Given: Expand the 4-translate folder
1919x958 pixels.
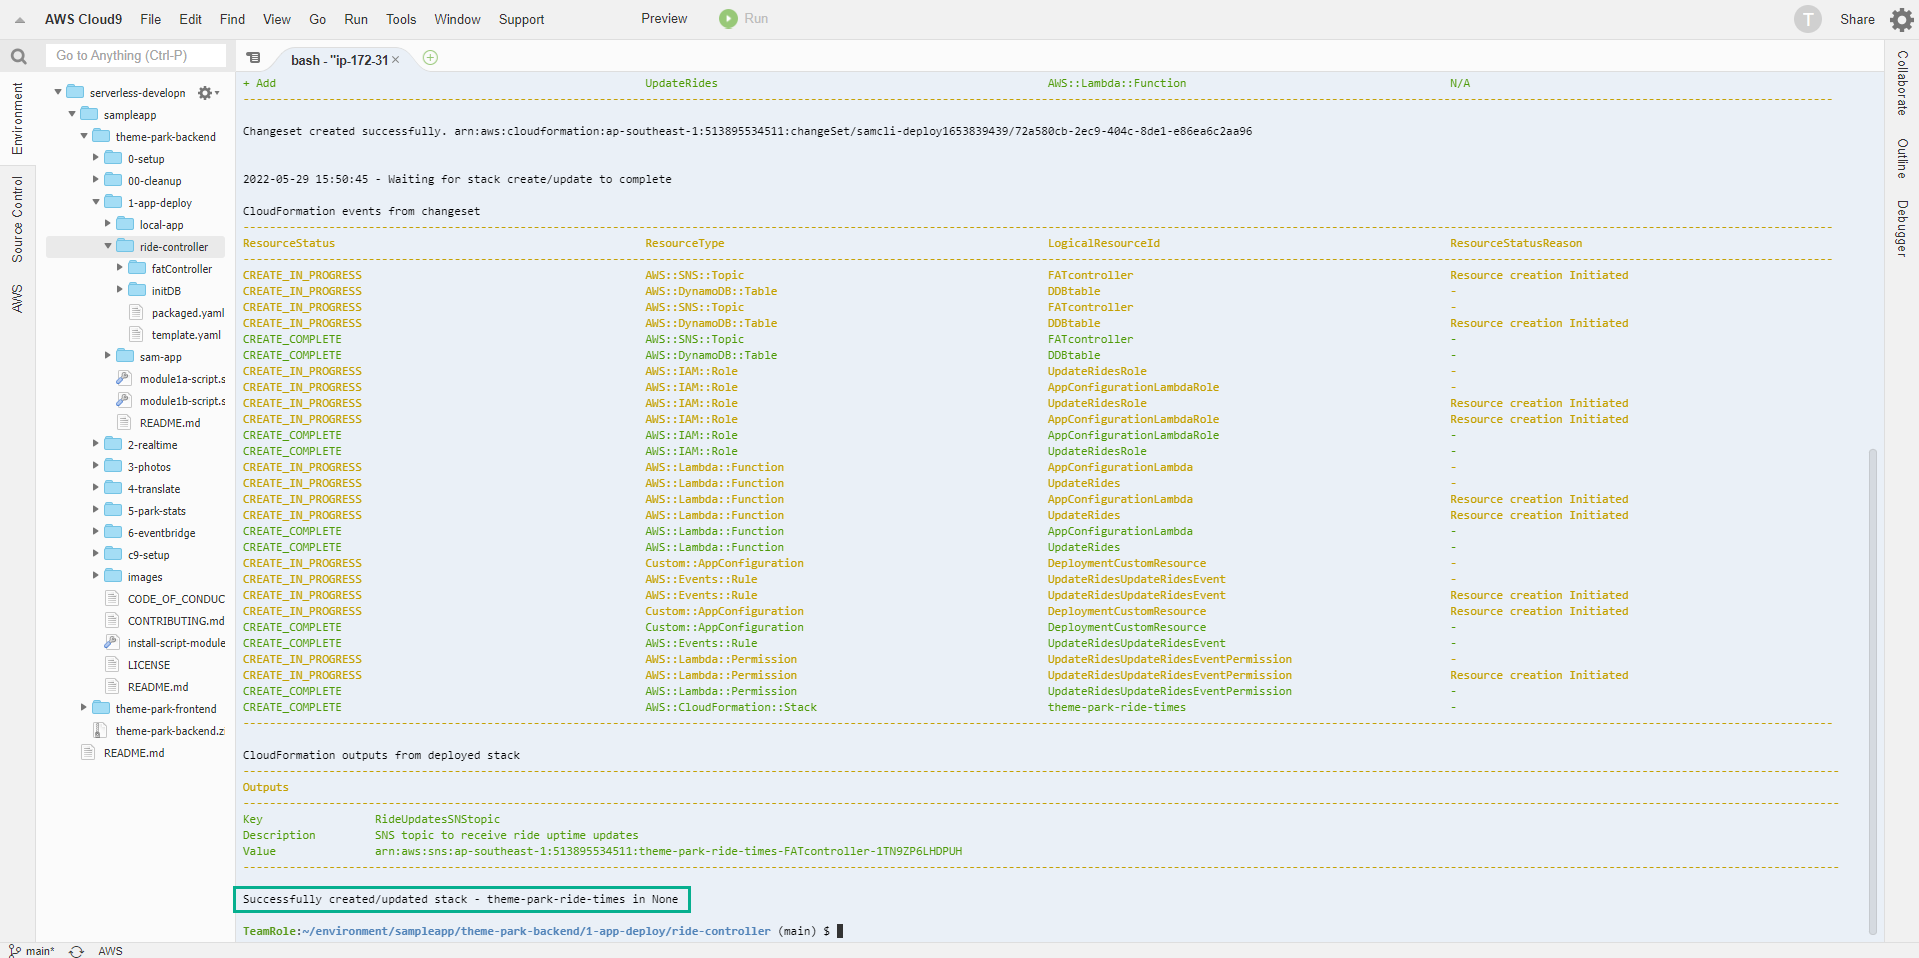Looking at the screenshot, I should click(x=96, y=488).
